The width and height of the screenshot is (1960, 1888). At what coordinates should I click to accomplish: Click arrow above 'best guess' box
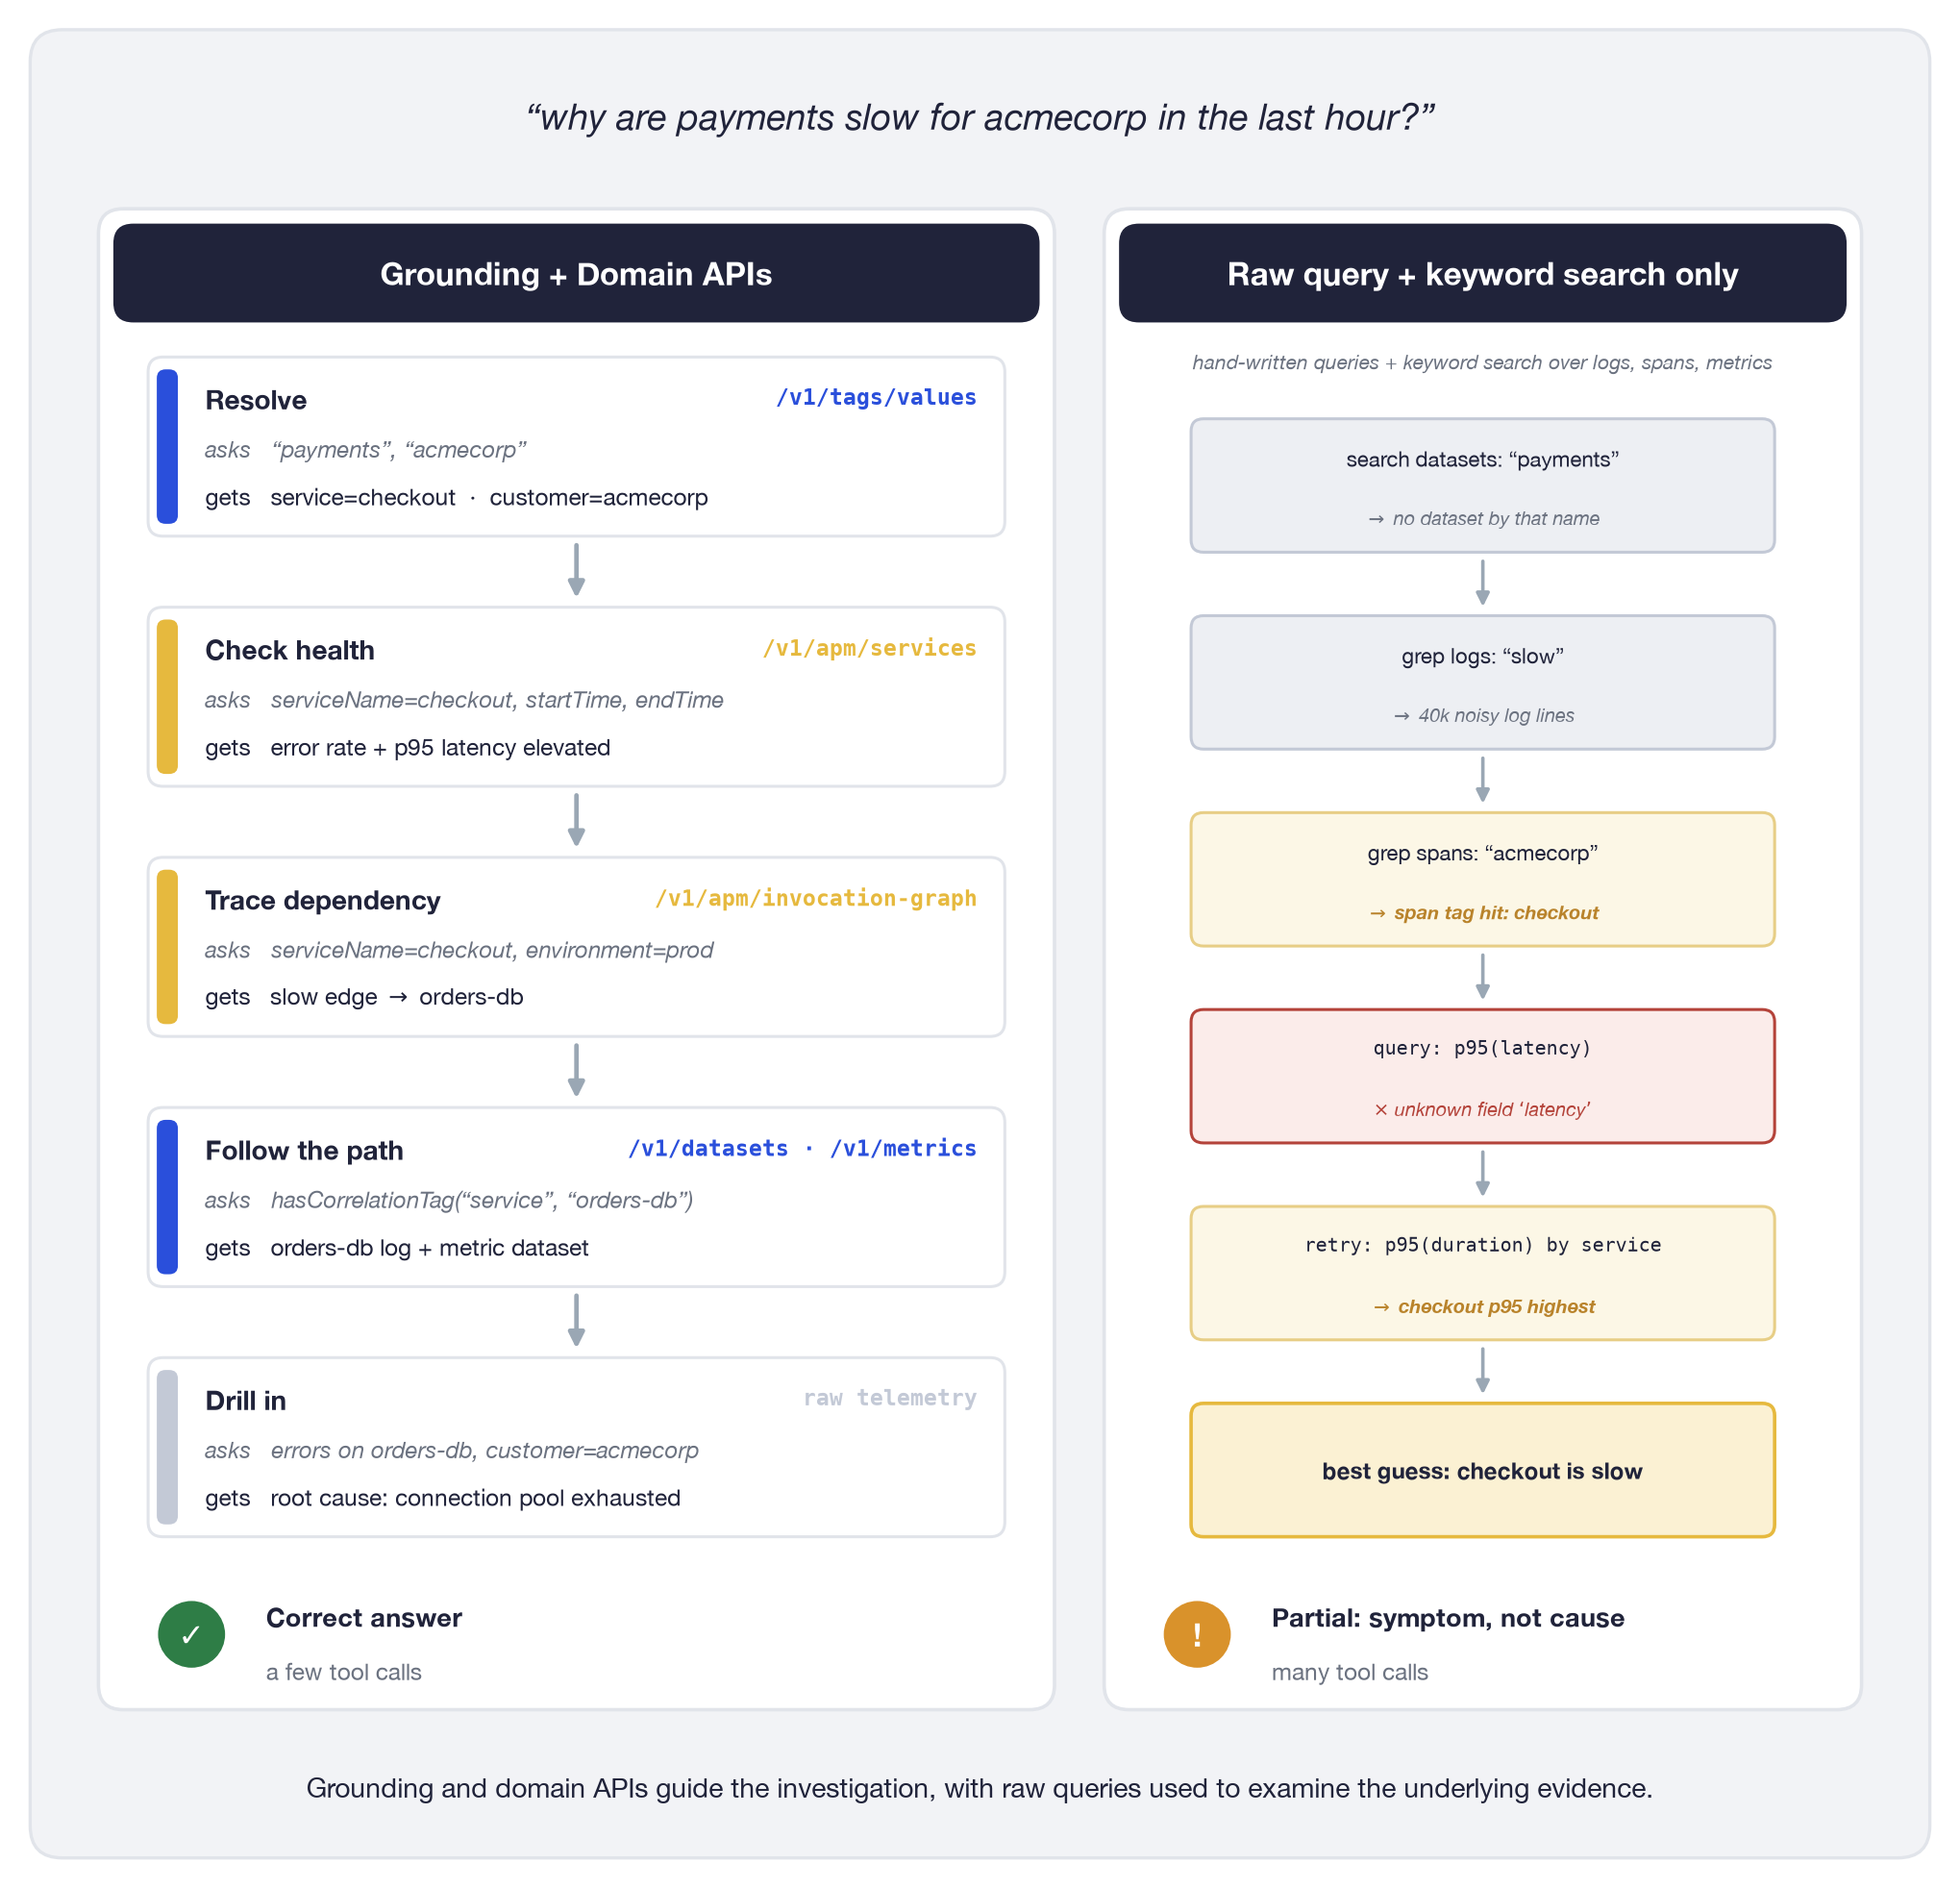[1483, 1370]
